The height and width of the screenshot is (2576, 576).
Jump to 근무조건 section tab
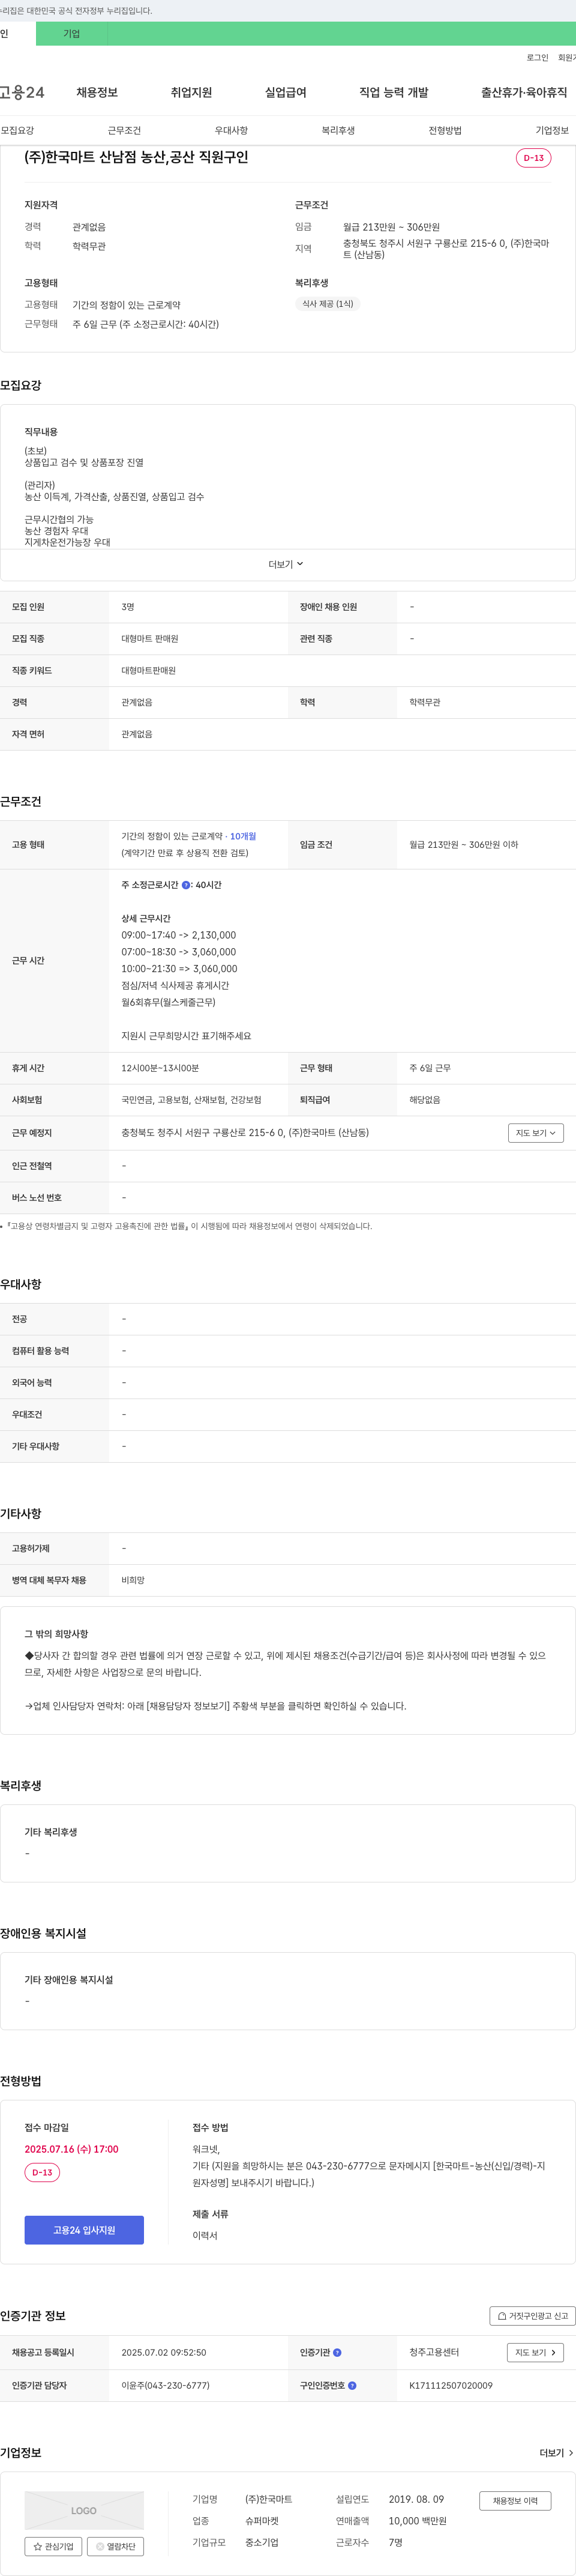pyautogui.click(x=124, y=130)
